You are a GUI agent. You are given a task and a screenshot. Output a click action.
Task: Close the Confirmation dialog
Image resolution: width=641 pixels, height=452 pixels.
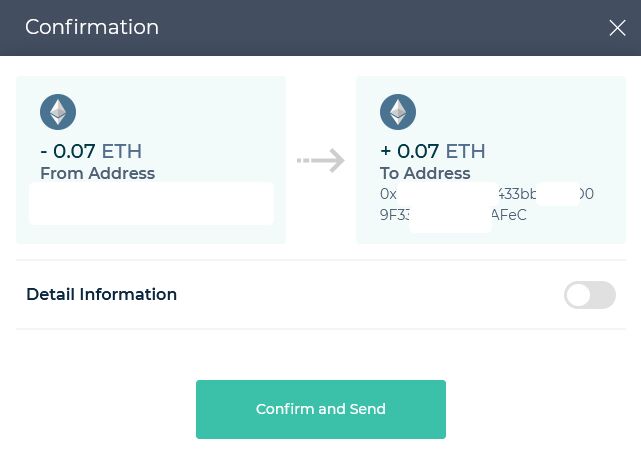click(617, 28)
